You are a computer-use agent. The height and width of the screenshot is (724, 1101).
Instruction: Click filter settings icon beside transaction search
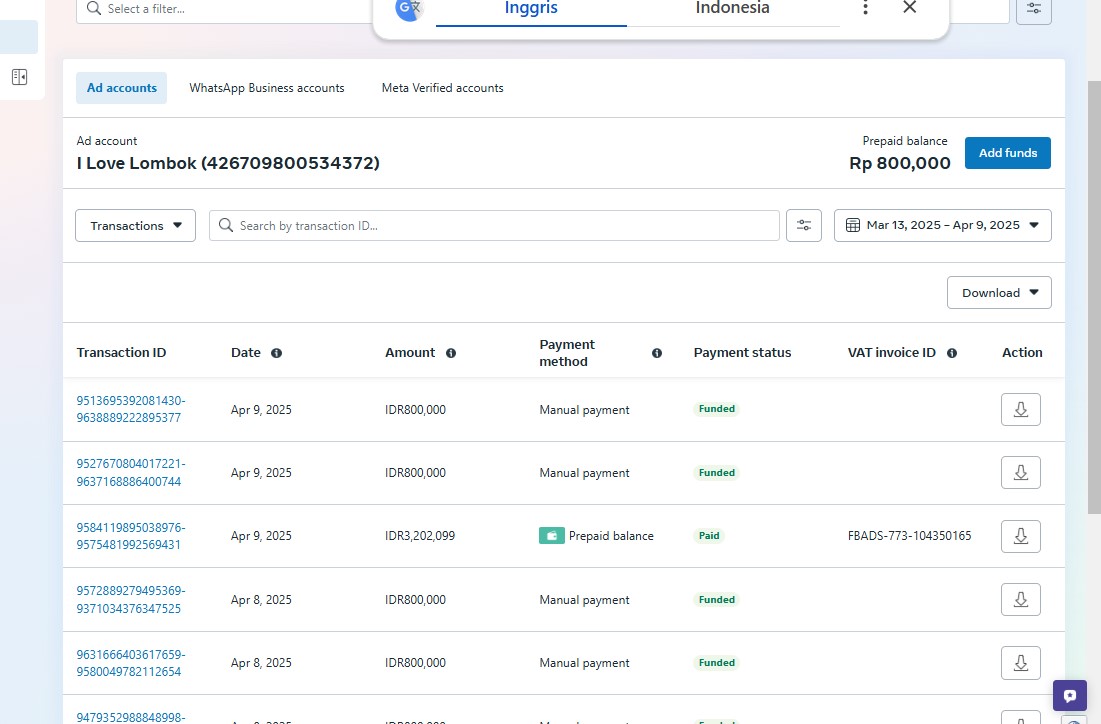click(x=804, y=226)
